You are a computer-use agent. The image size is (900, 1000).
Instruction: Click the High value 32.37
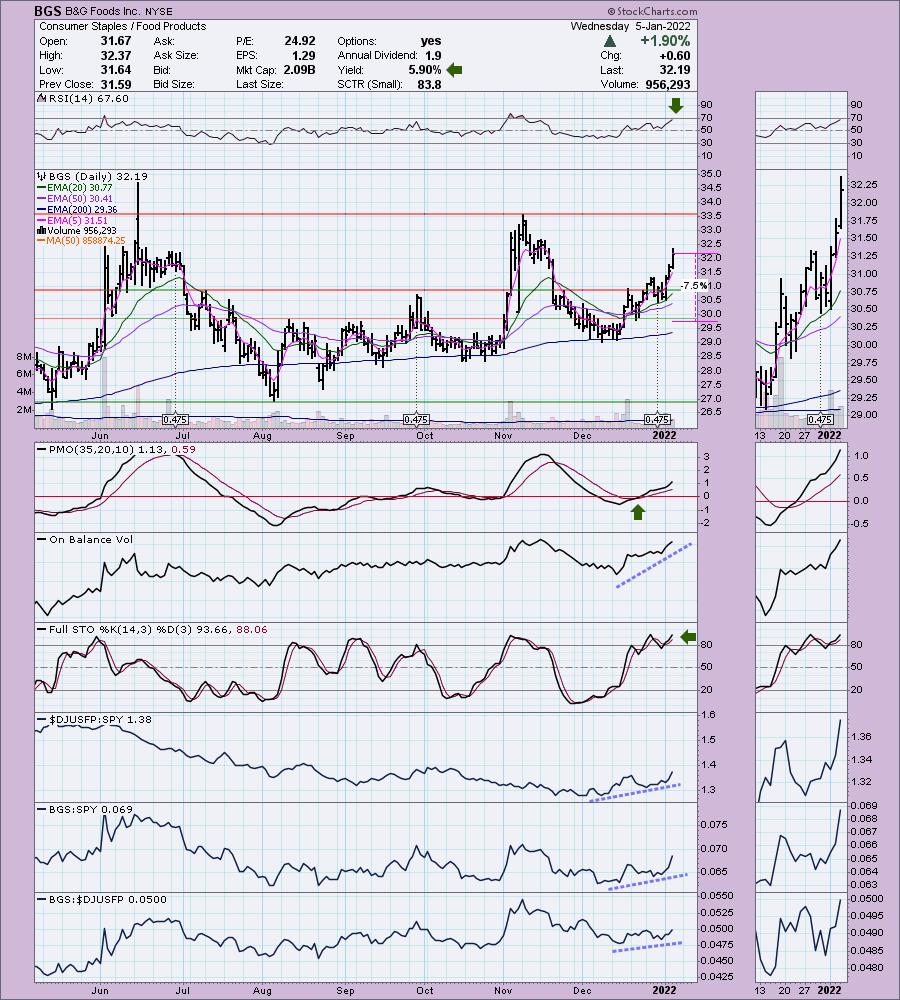[x=116, y=55]
